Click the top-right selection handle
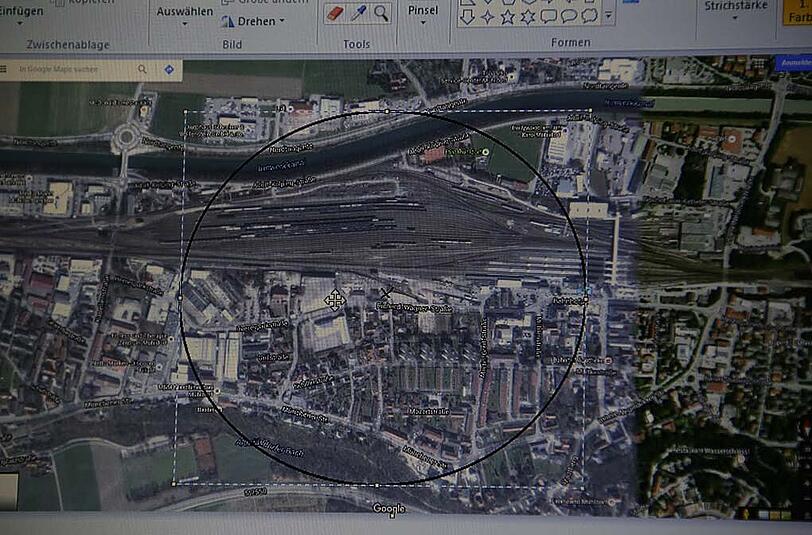This screenshot has width=812, height=535. [590, 110]
